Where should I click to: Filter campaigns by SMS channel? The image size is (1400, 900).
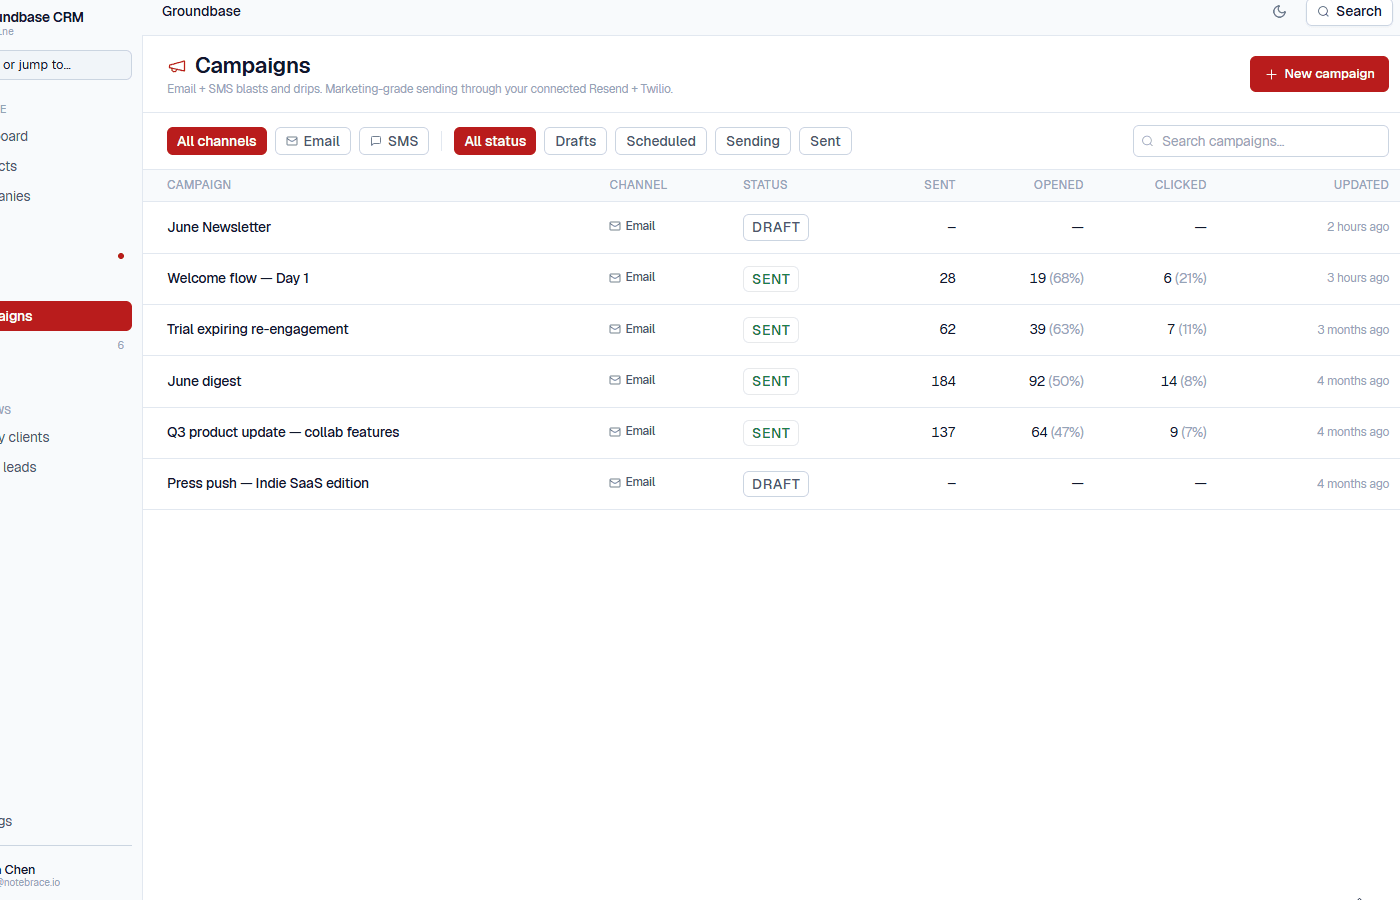click(394, 141)
